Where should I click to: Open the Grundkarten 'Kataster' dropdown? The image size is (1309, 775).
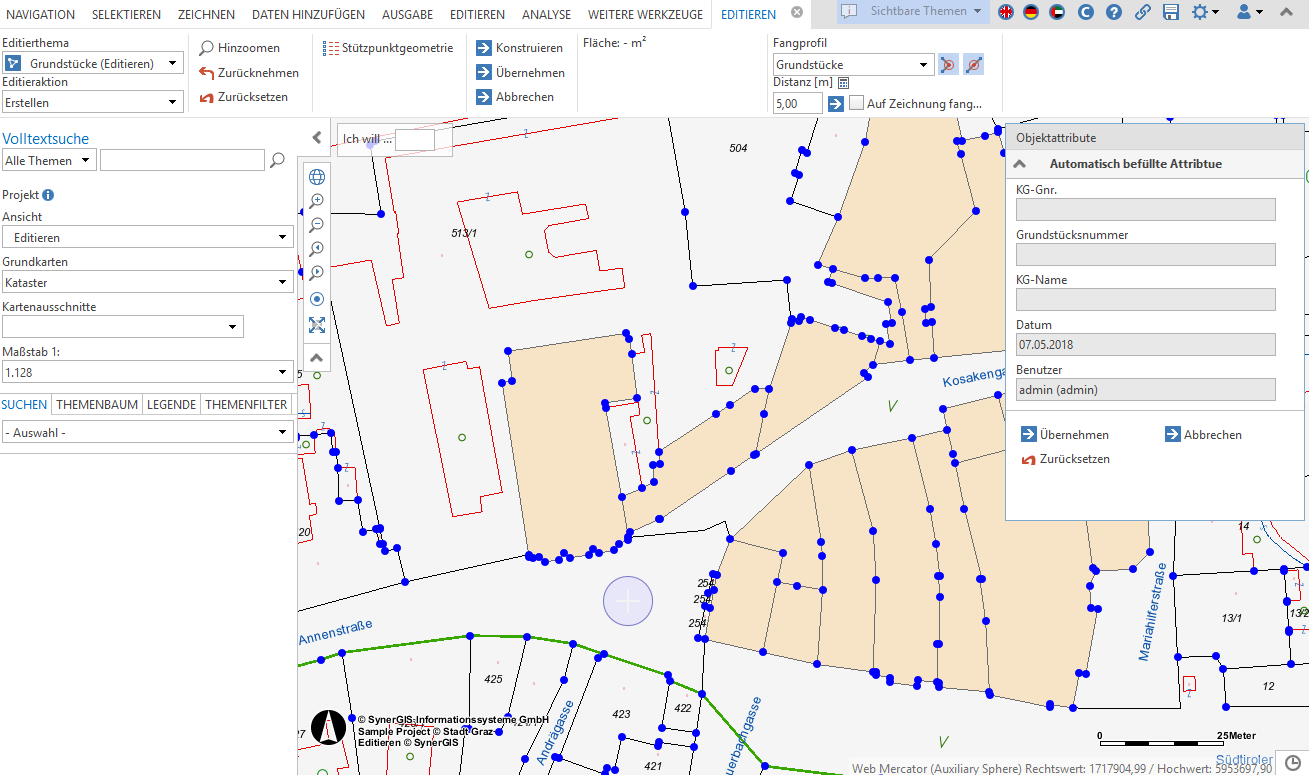[148, 283]
